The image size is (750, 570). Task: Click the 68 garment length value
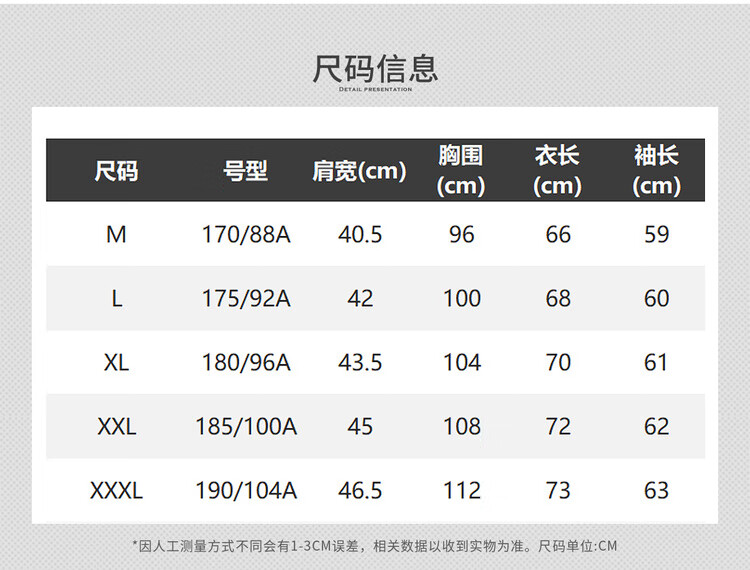(558, 299)
